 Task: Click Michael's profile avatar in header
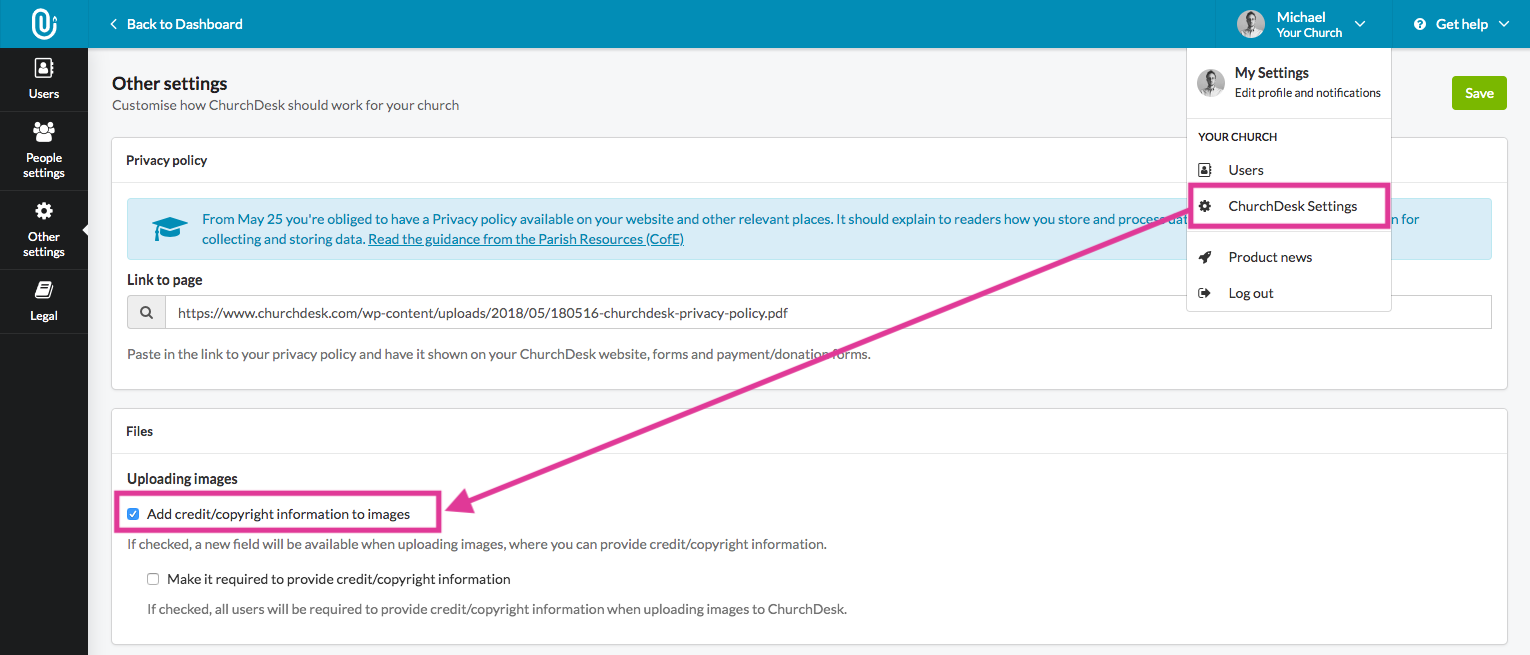pyautogui.click(x=1251, y=24)
